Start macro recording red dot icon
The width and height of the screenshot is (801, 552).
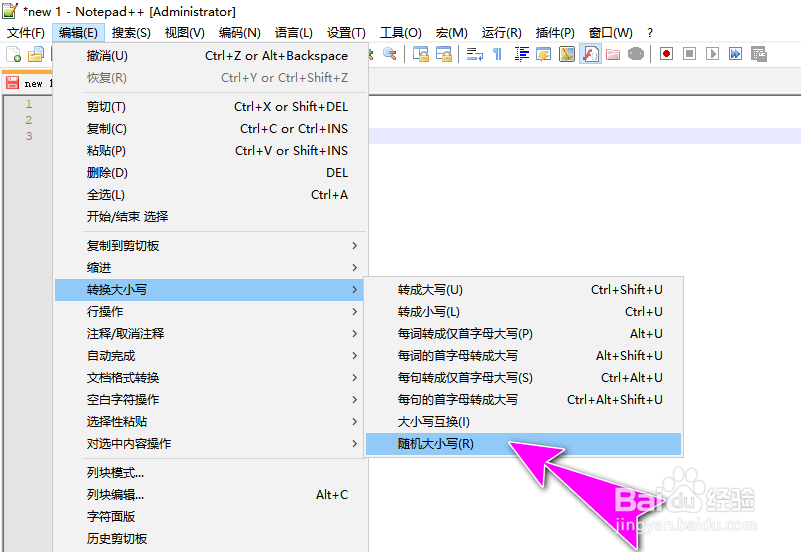click(666, 54)
